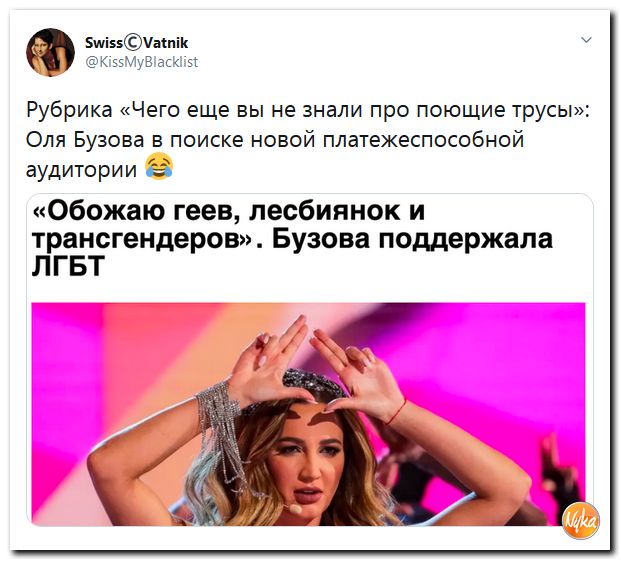Click the laughing-crying emoji in the tweet

159,166
